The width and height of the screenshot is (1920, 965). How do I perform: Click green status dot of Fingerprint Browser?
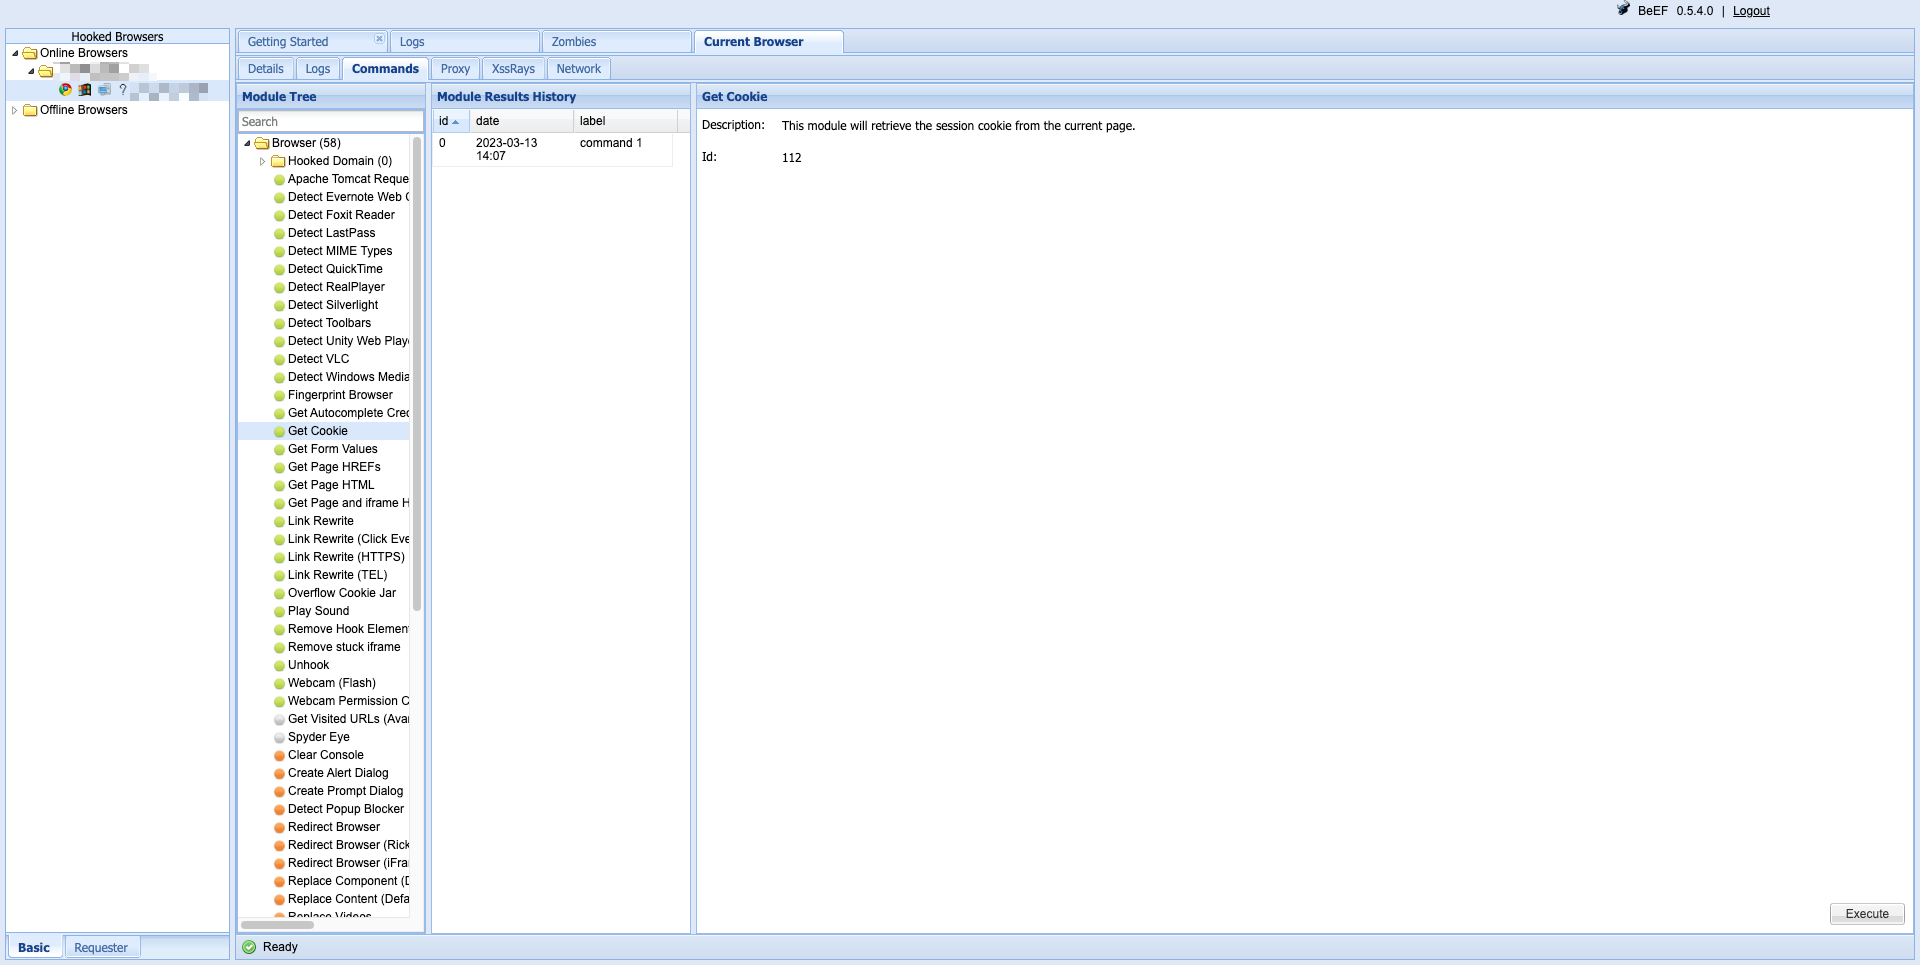[280, 396]
